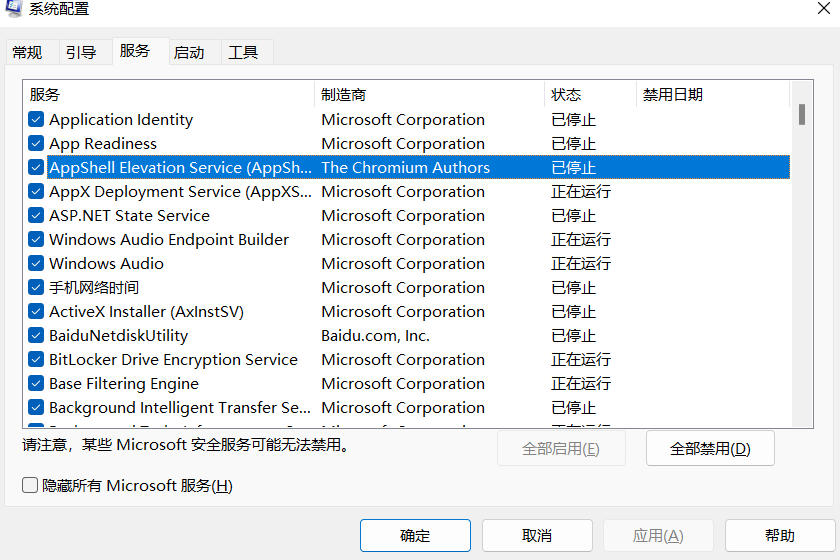Uncheck the Windows Audio service checkbox
Viewport: 840px width, 560px height.
tap(36, 264)
